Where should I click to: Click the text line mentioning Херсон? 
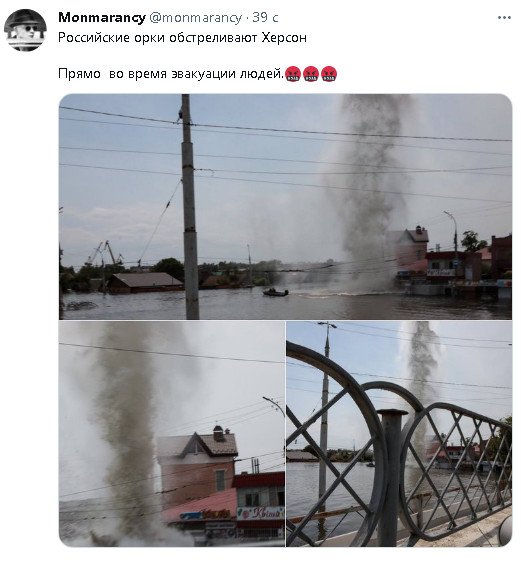pyautogui.click(x=182, y=38)
